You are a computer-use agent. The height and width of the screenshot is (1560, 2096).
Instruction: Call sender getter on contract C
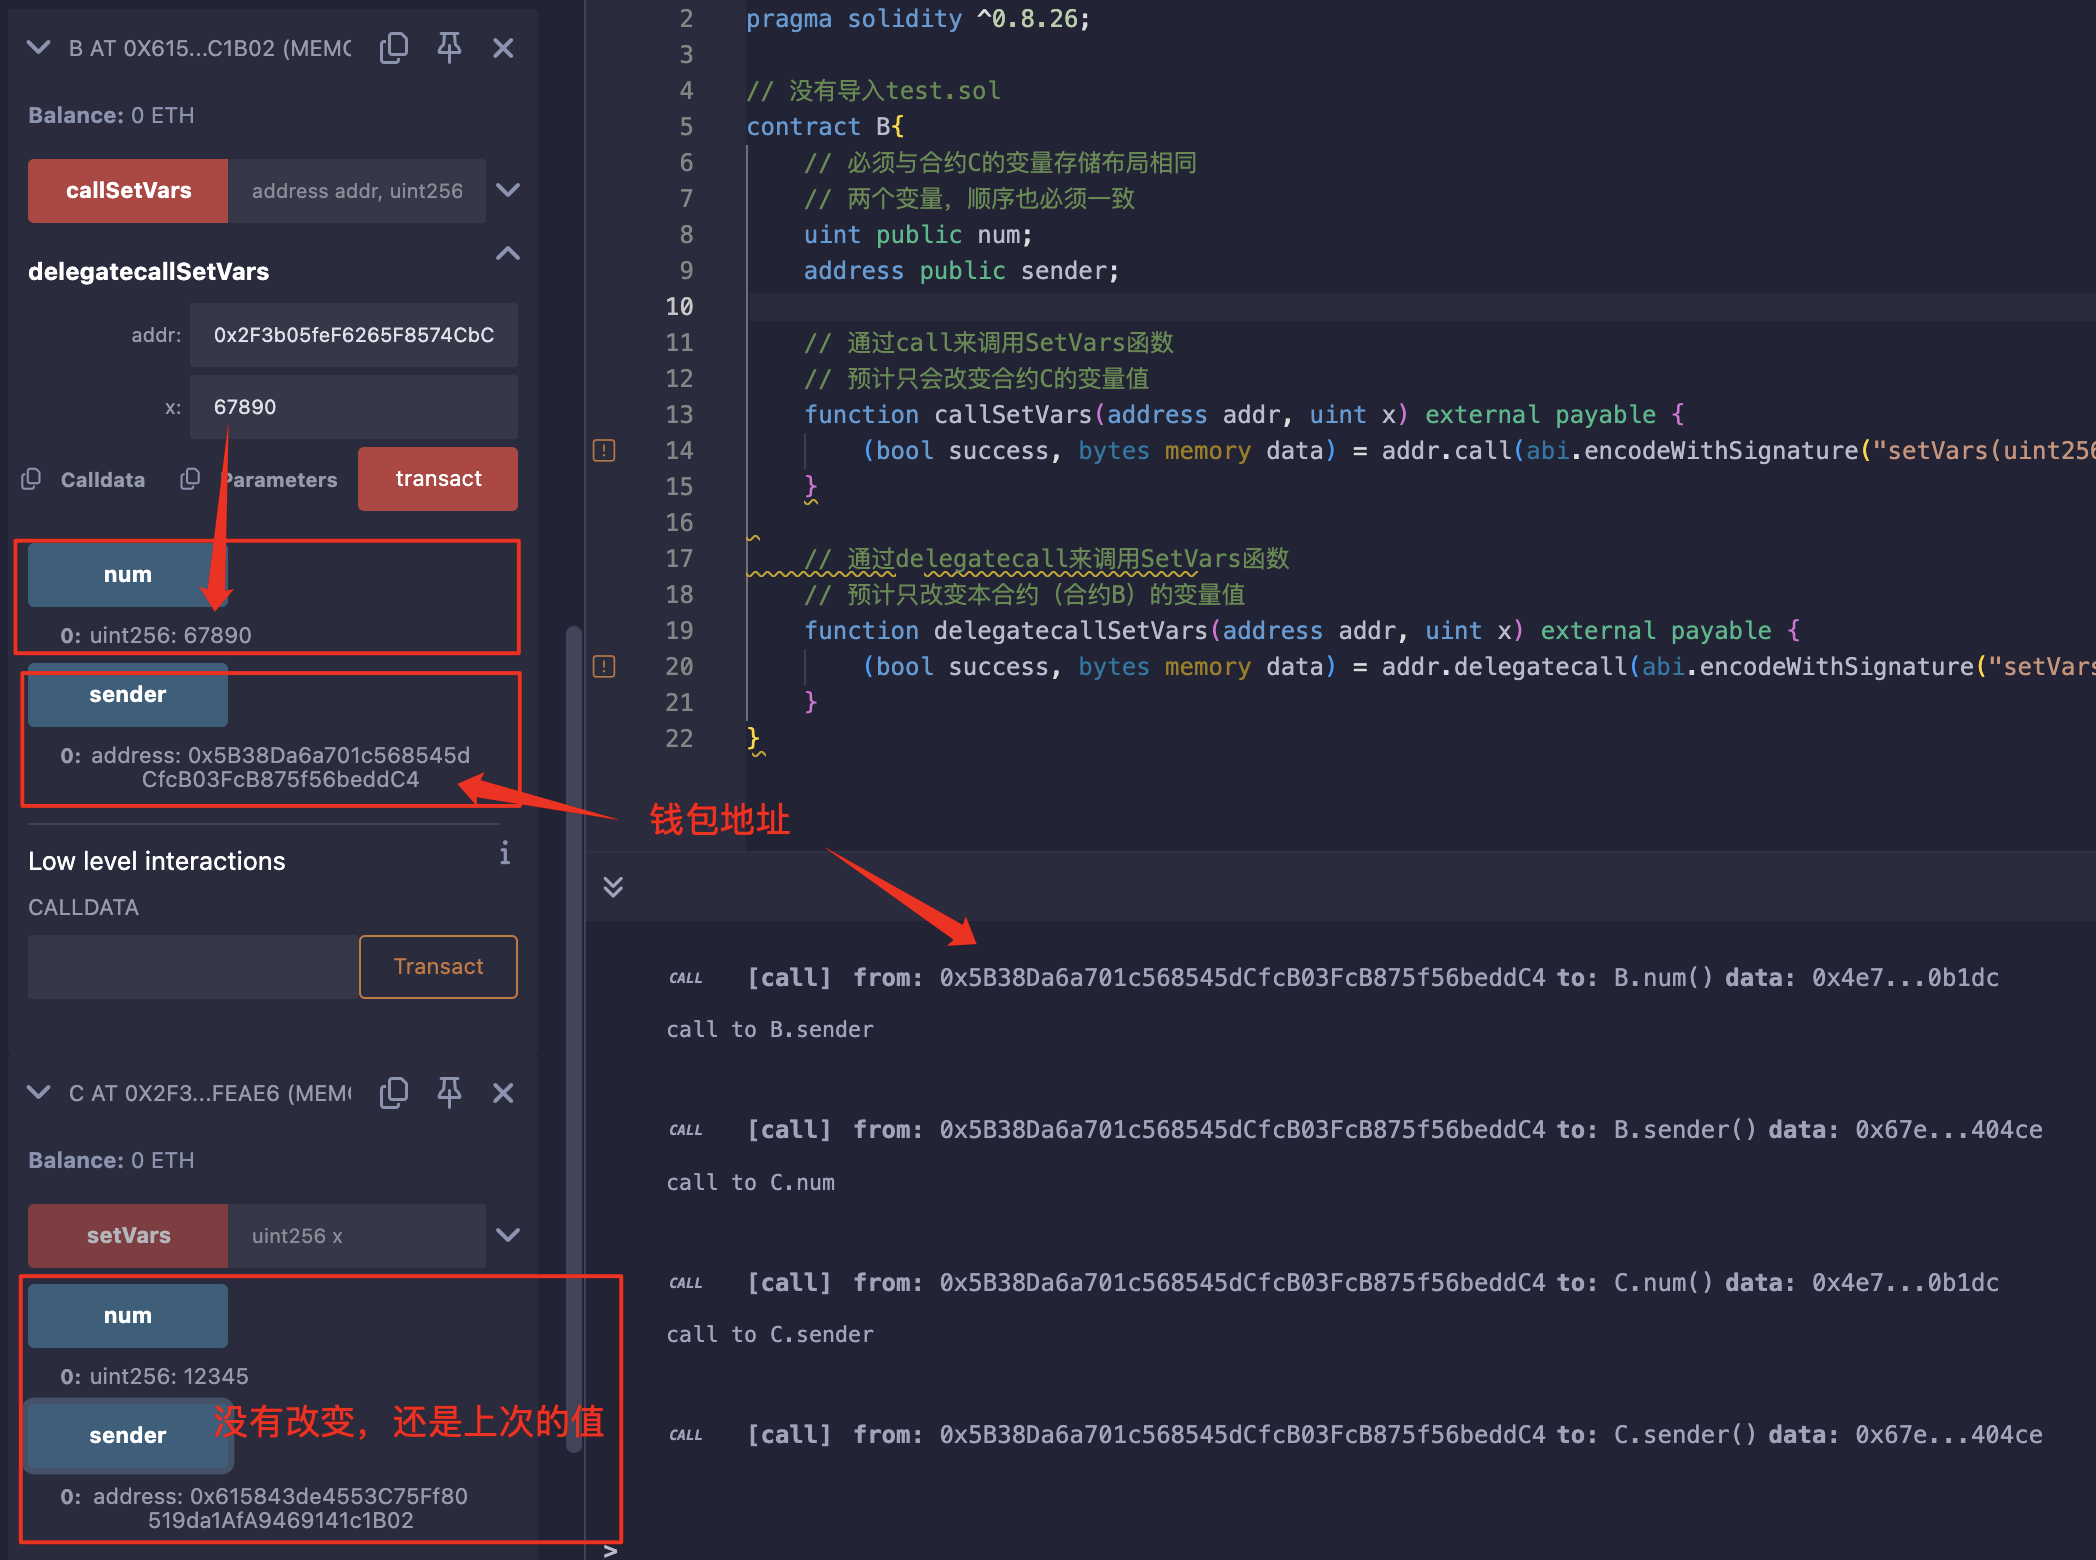tap(128, 1436)
